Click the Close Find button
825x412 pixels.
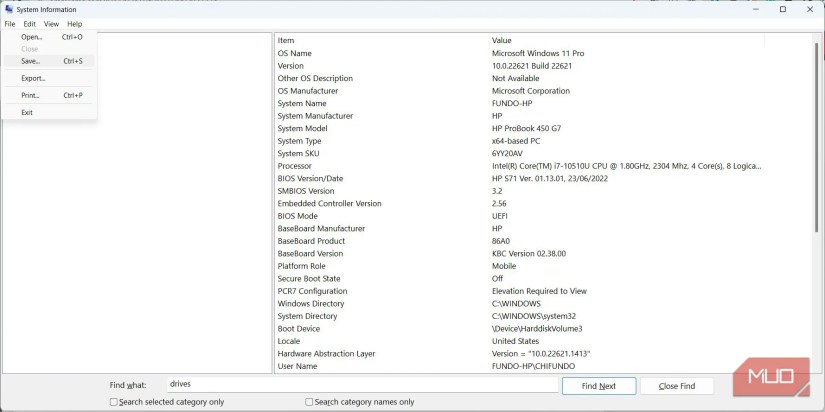[677, 386]
